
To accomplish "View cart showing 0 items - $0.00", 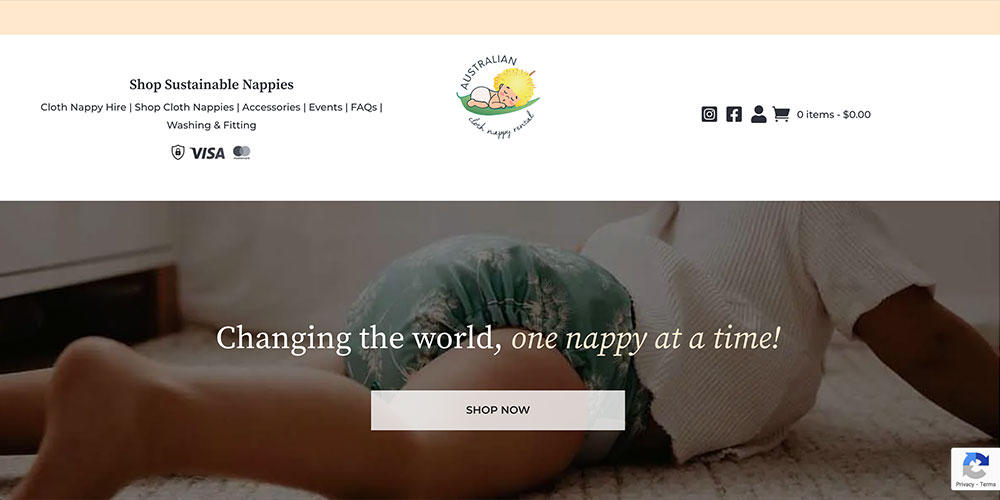I will 834,115.
